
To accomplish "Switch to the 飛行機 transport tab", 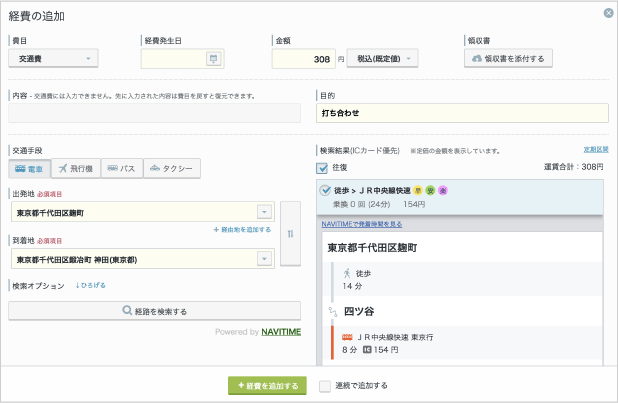I will pyautogui.click(x=76, y=168).
